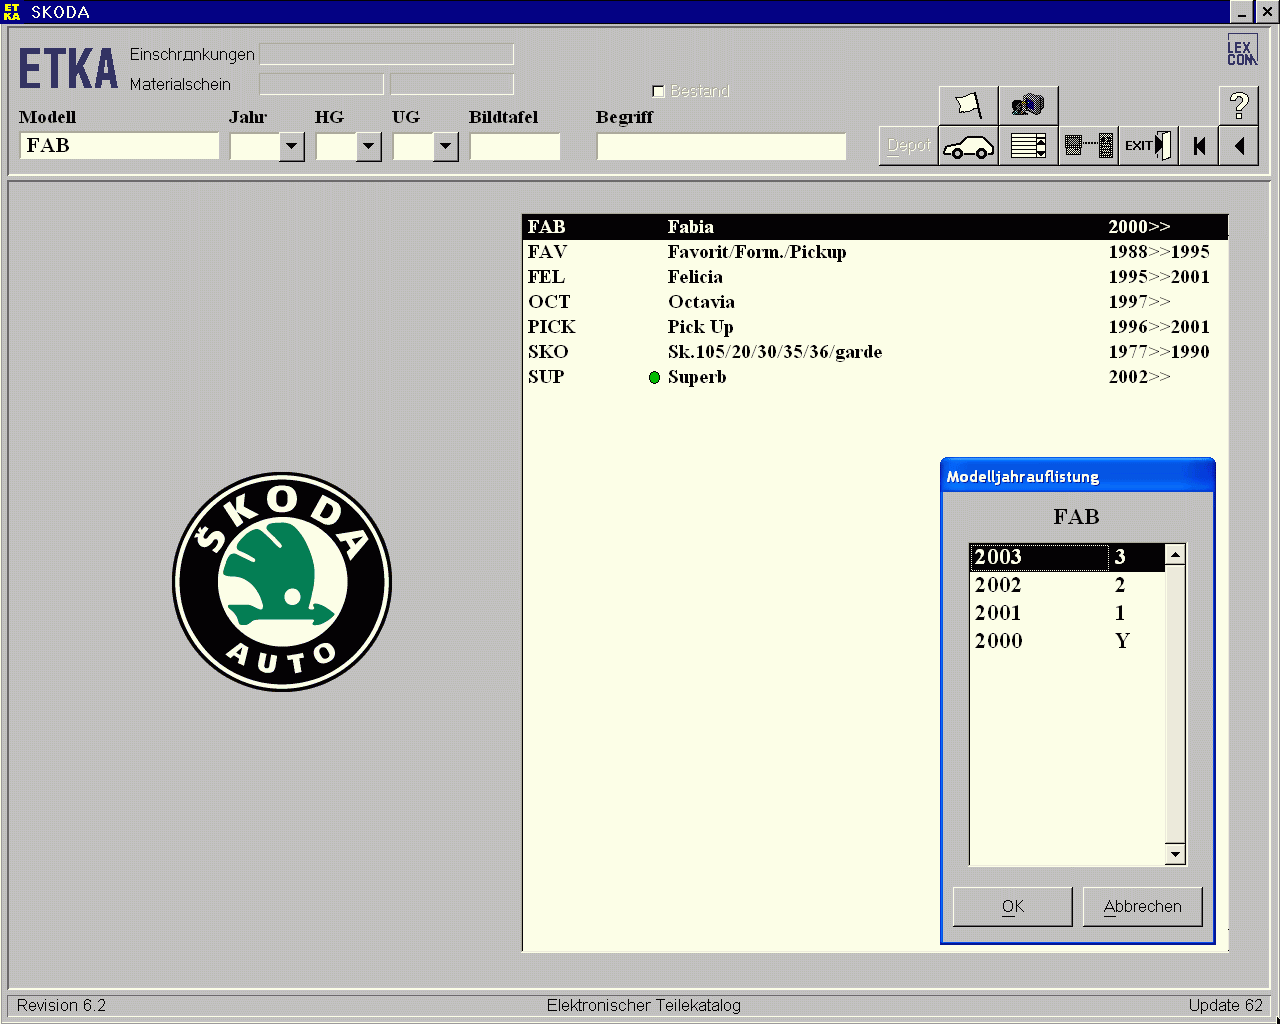
Task: Close the SKODA window
Action: 1266,12
